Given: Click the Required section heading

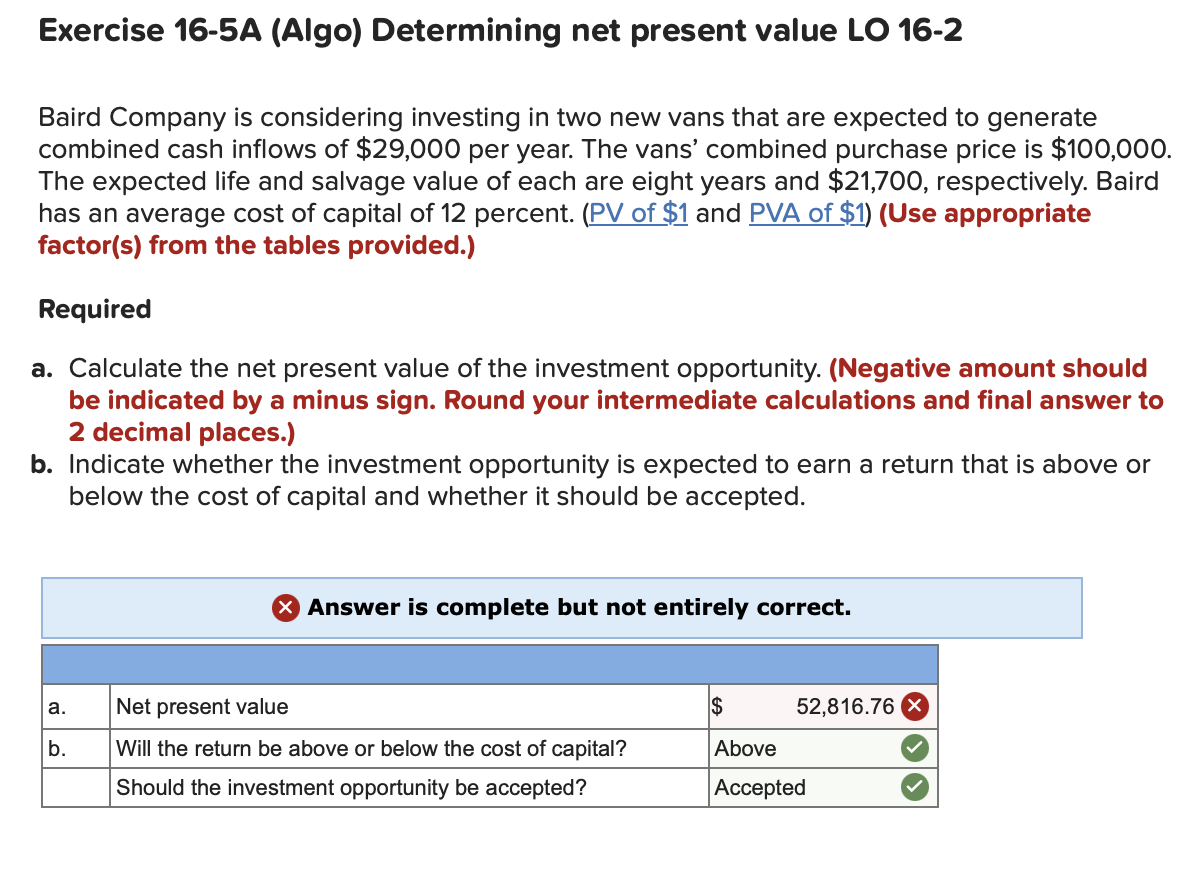Looking at the screenshot, I should click(94, 310).
